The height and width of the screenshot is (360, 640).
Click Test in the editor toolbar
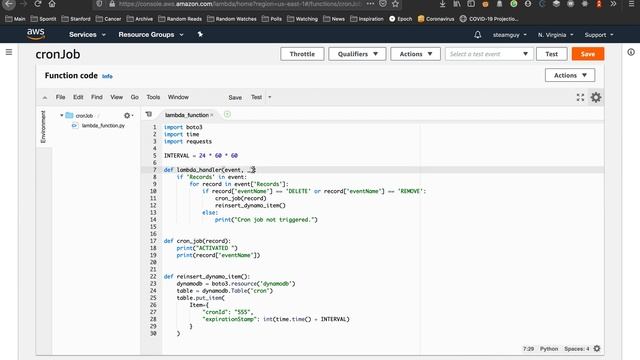[256, 97]
